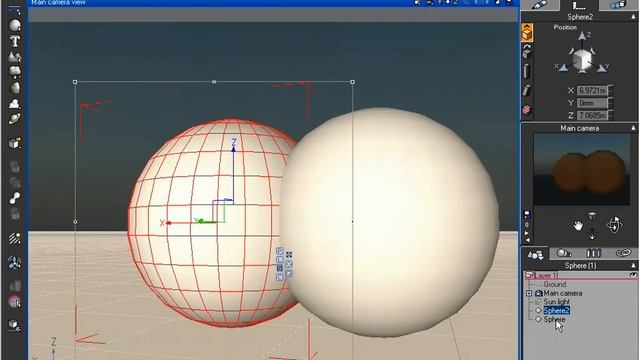Click the Y position input field
Screen dimensions: 640x360
[592, 103]
